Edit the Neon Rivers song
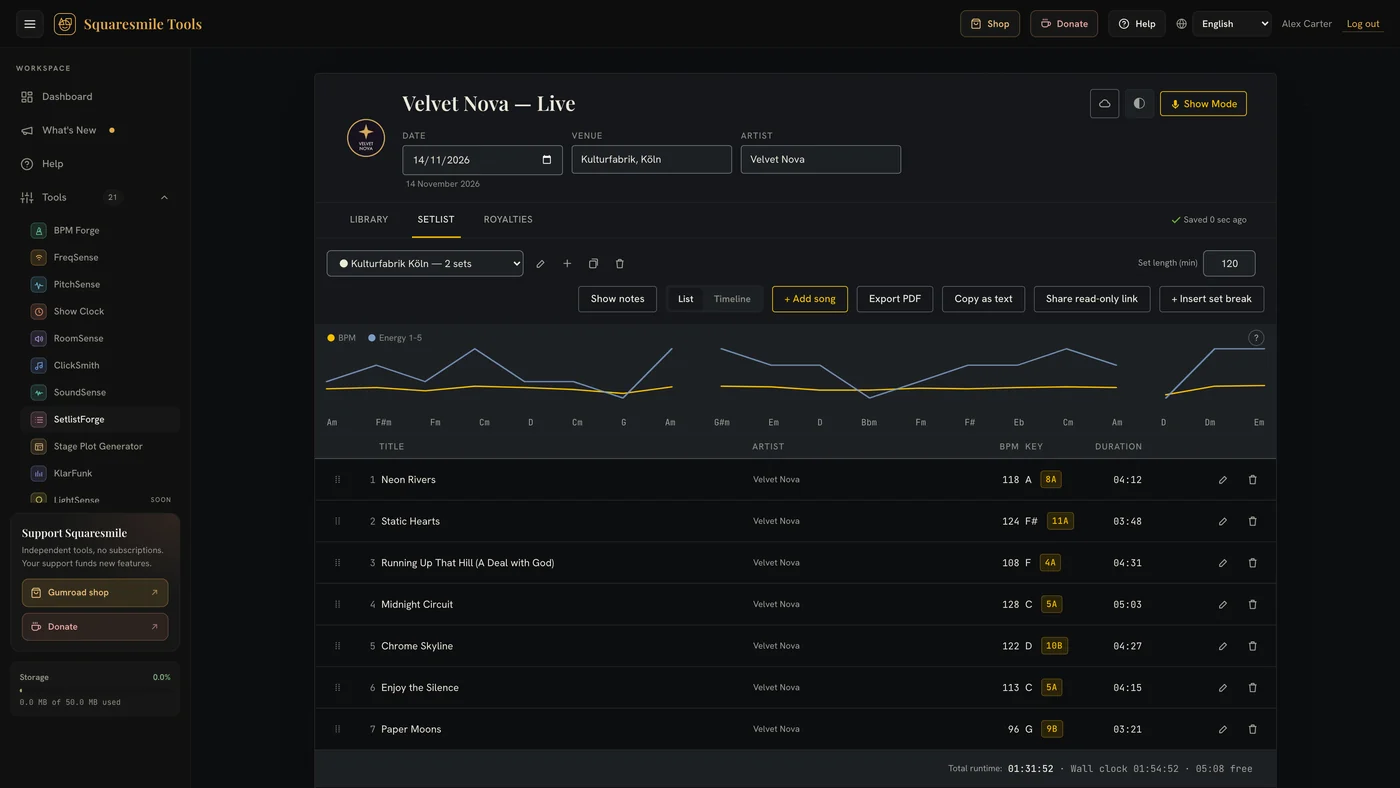The height and width of the screenshot is (788, 1400). click(1222, 480)
